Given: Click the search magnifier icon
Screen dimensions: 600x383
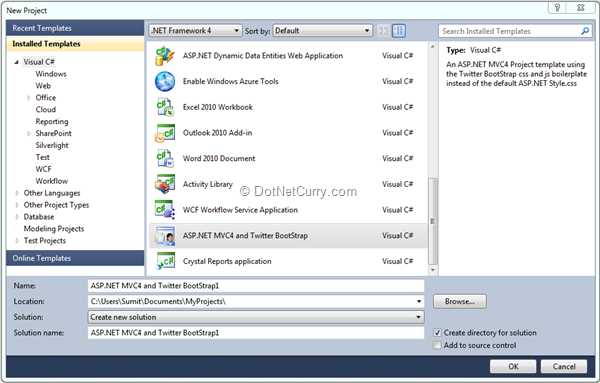Looking at the screenshot, I should click(585, 31).
